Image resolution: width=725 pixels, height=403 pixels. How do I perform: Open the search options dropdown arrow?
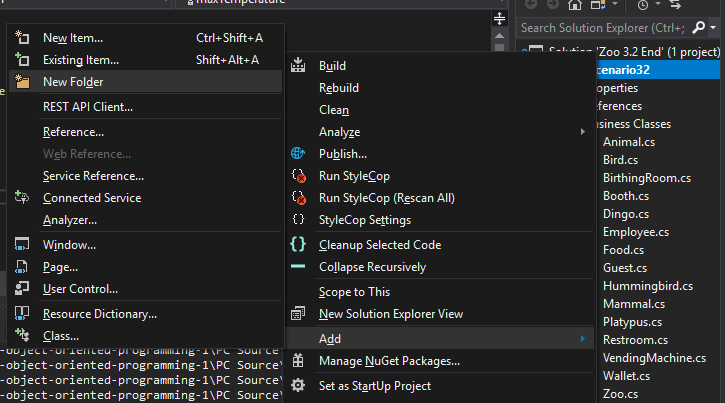pos(713,28)
